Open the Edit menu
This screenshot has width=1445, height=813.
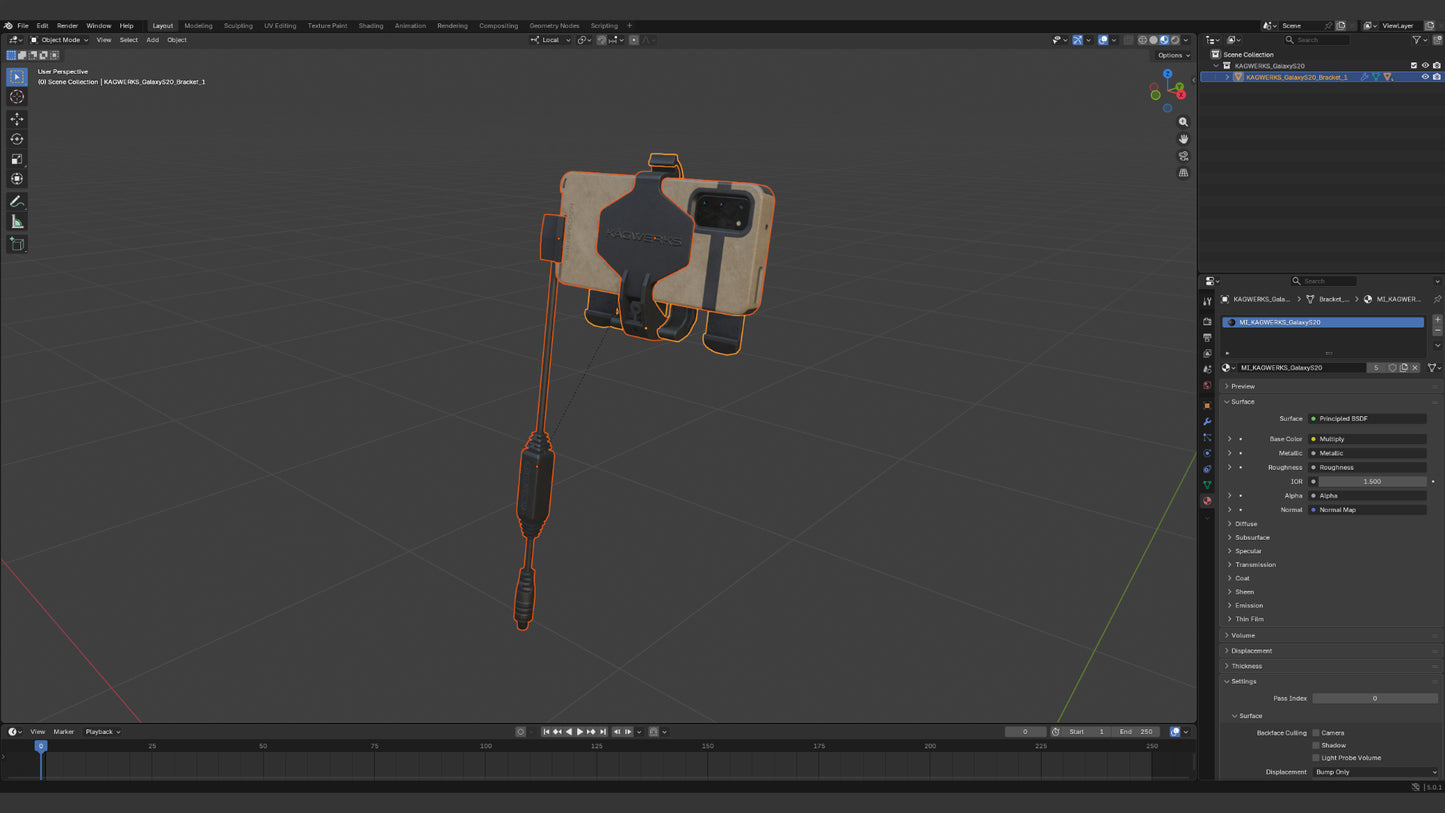[42, 26]
